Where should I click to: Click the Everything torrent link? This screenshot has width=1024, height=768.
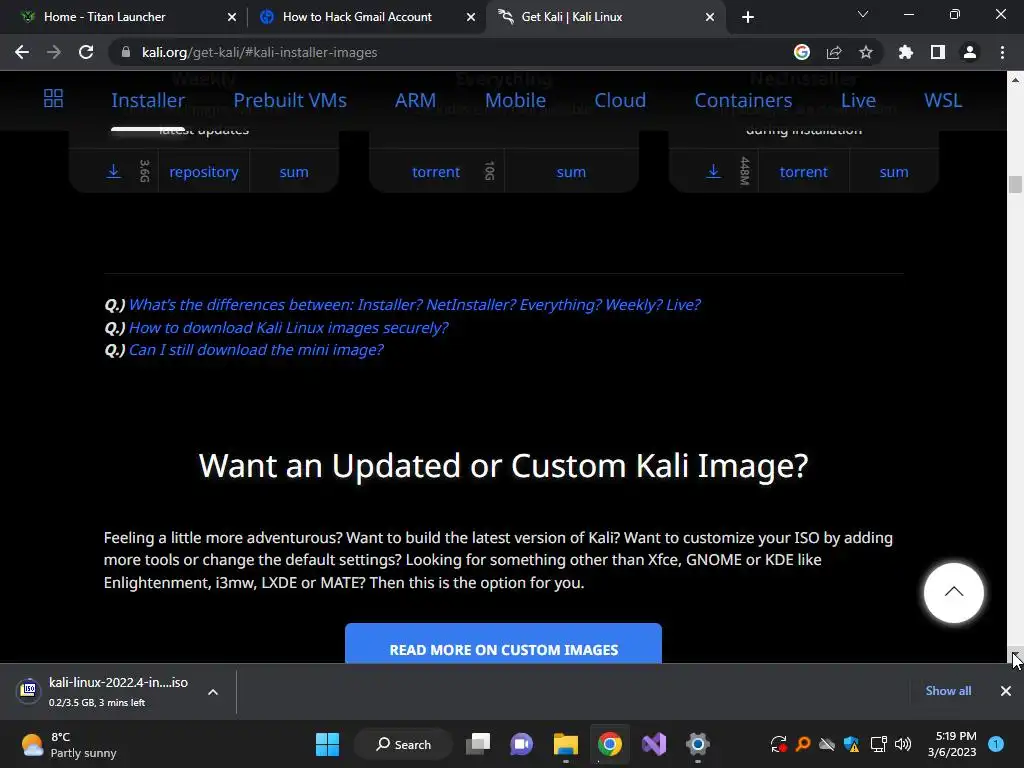pyautogui.click(x=436, y=172)
